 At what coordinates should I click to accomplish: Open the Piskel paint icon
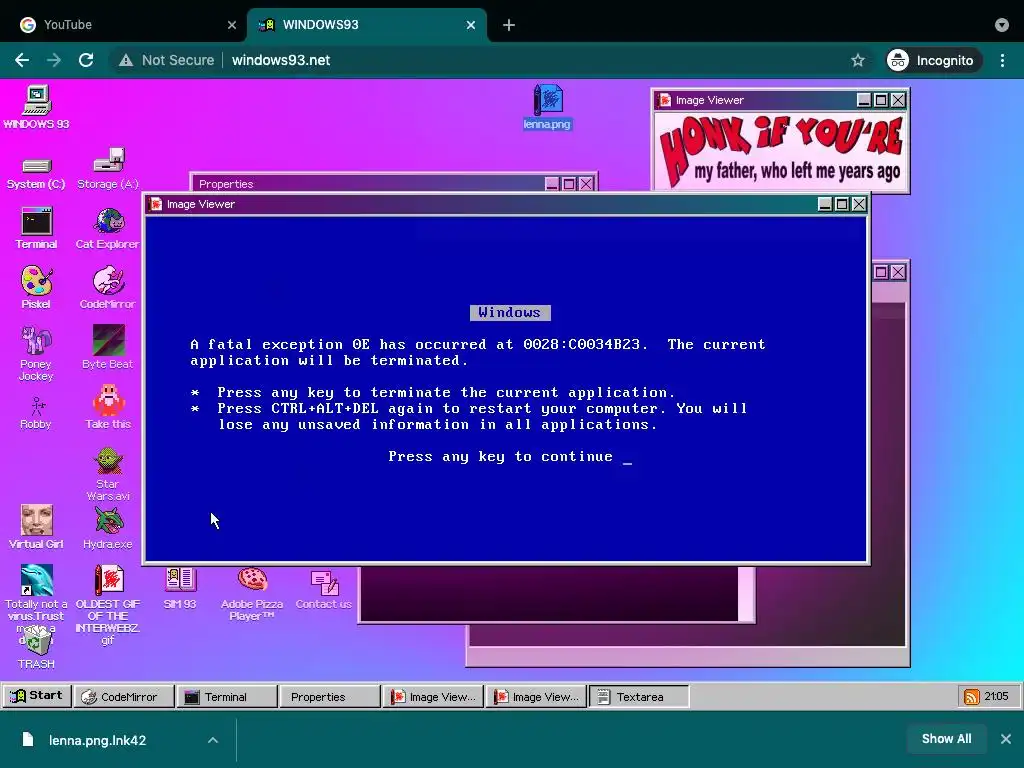pos(36,287)
